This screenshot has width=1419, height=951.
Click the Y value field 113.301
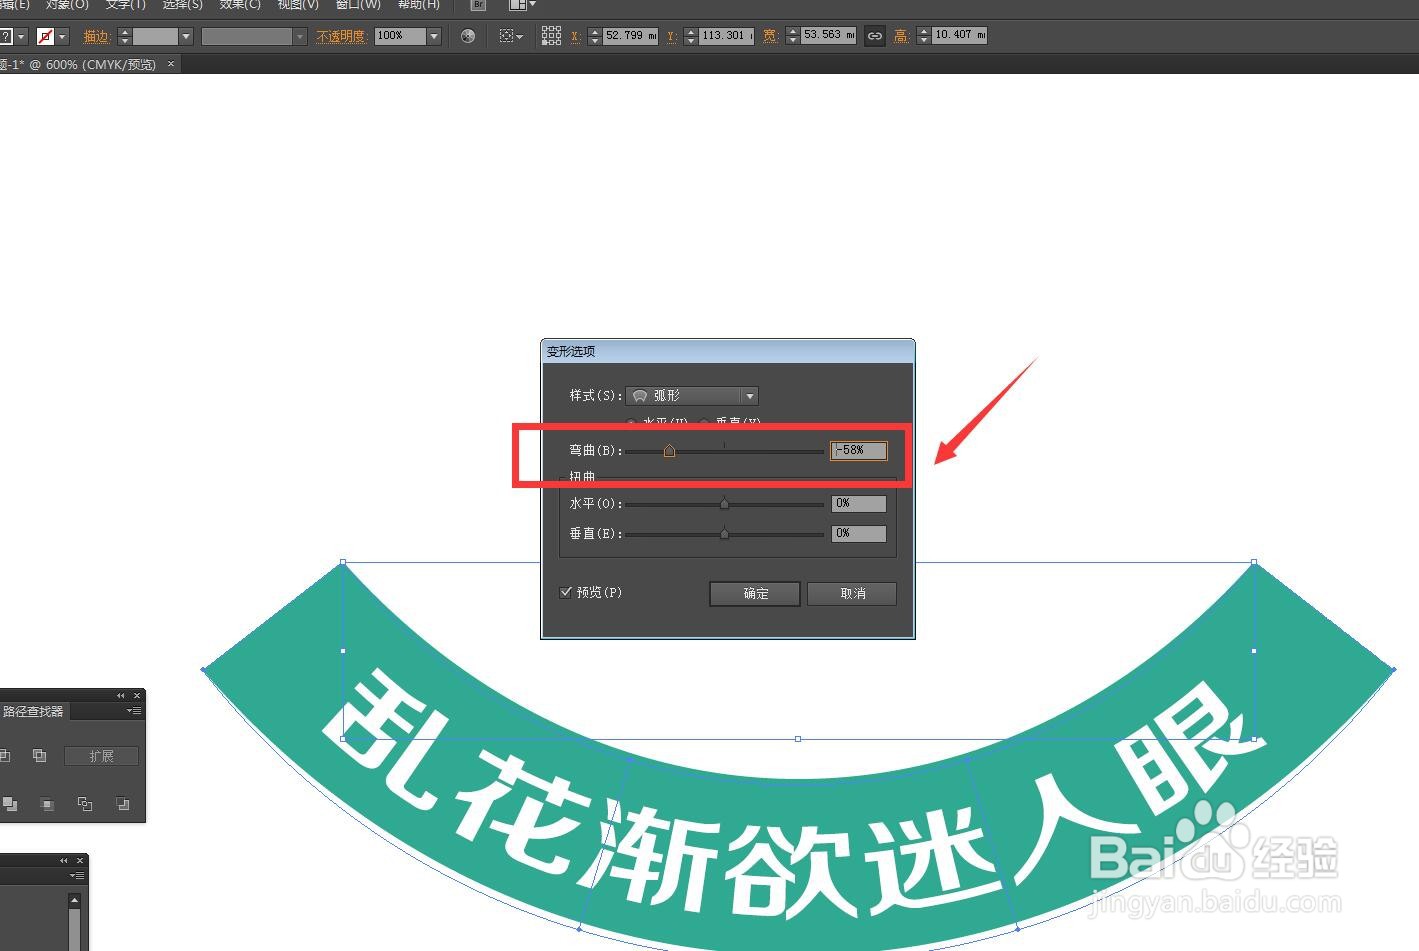click(x=726, y=36)
